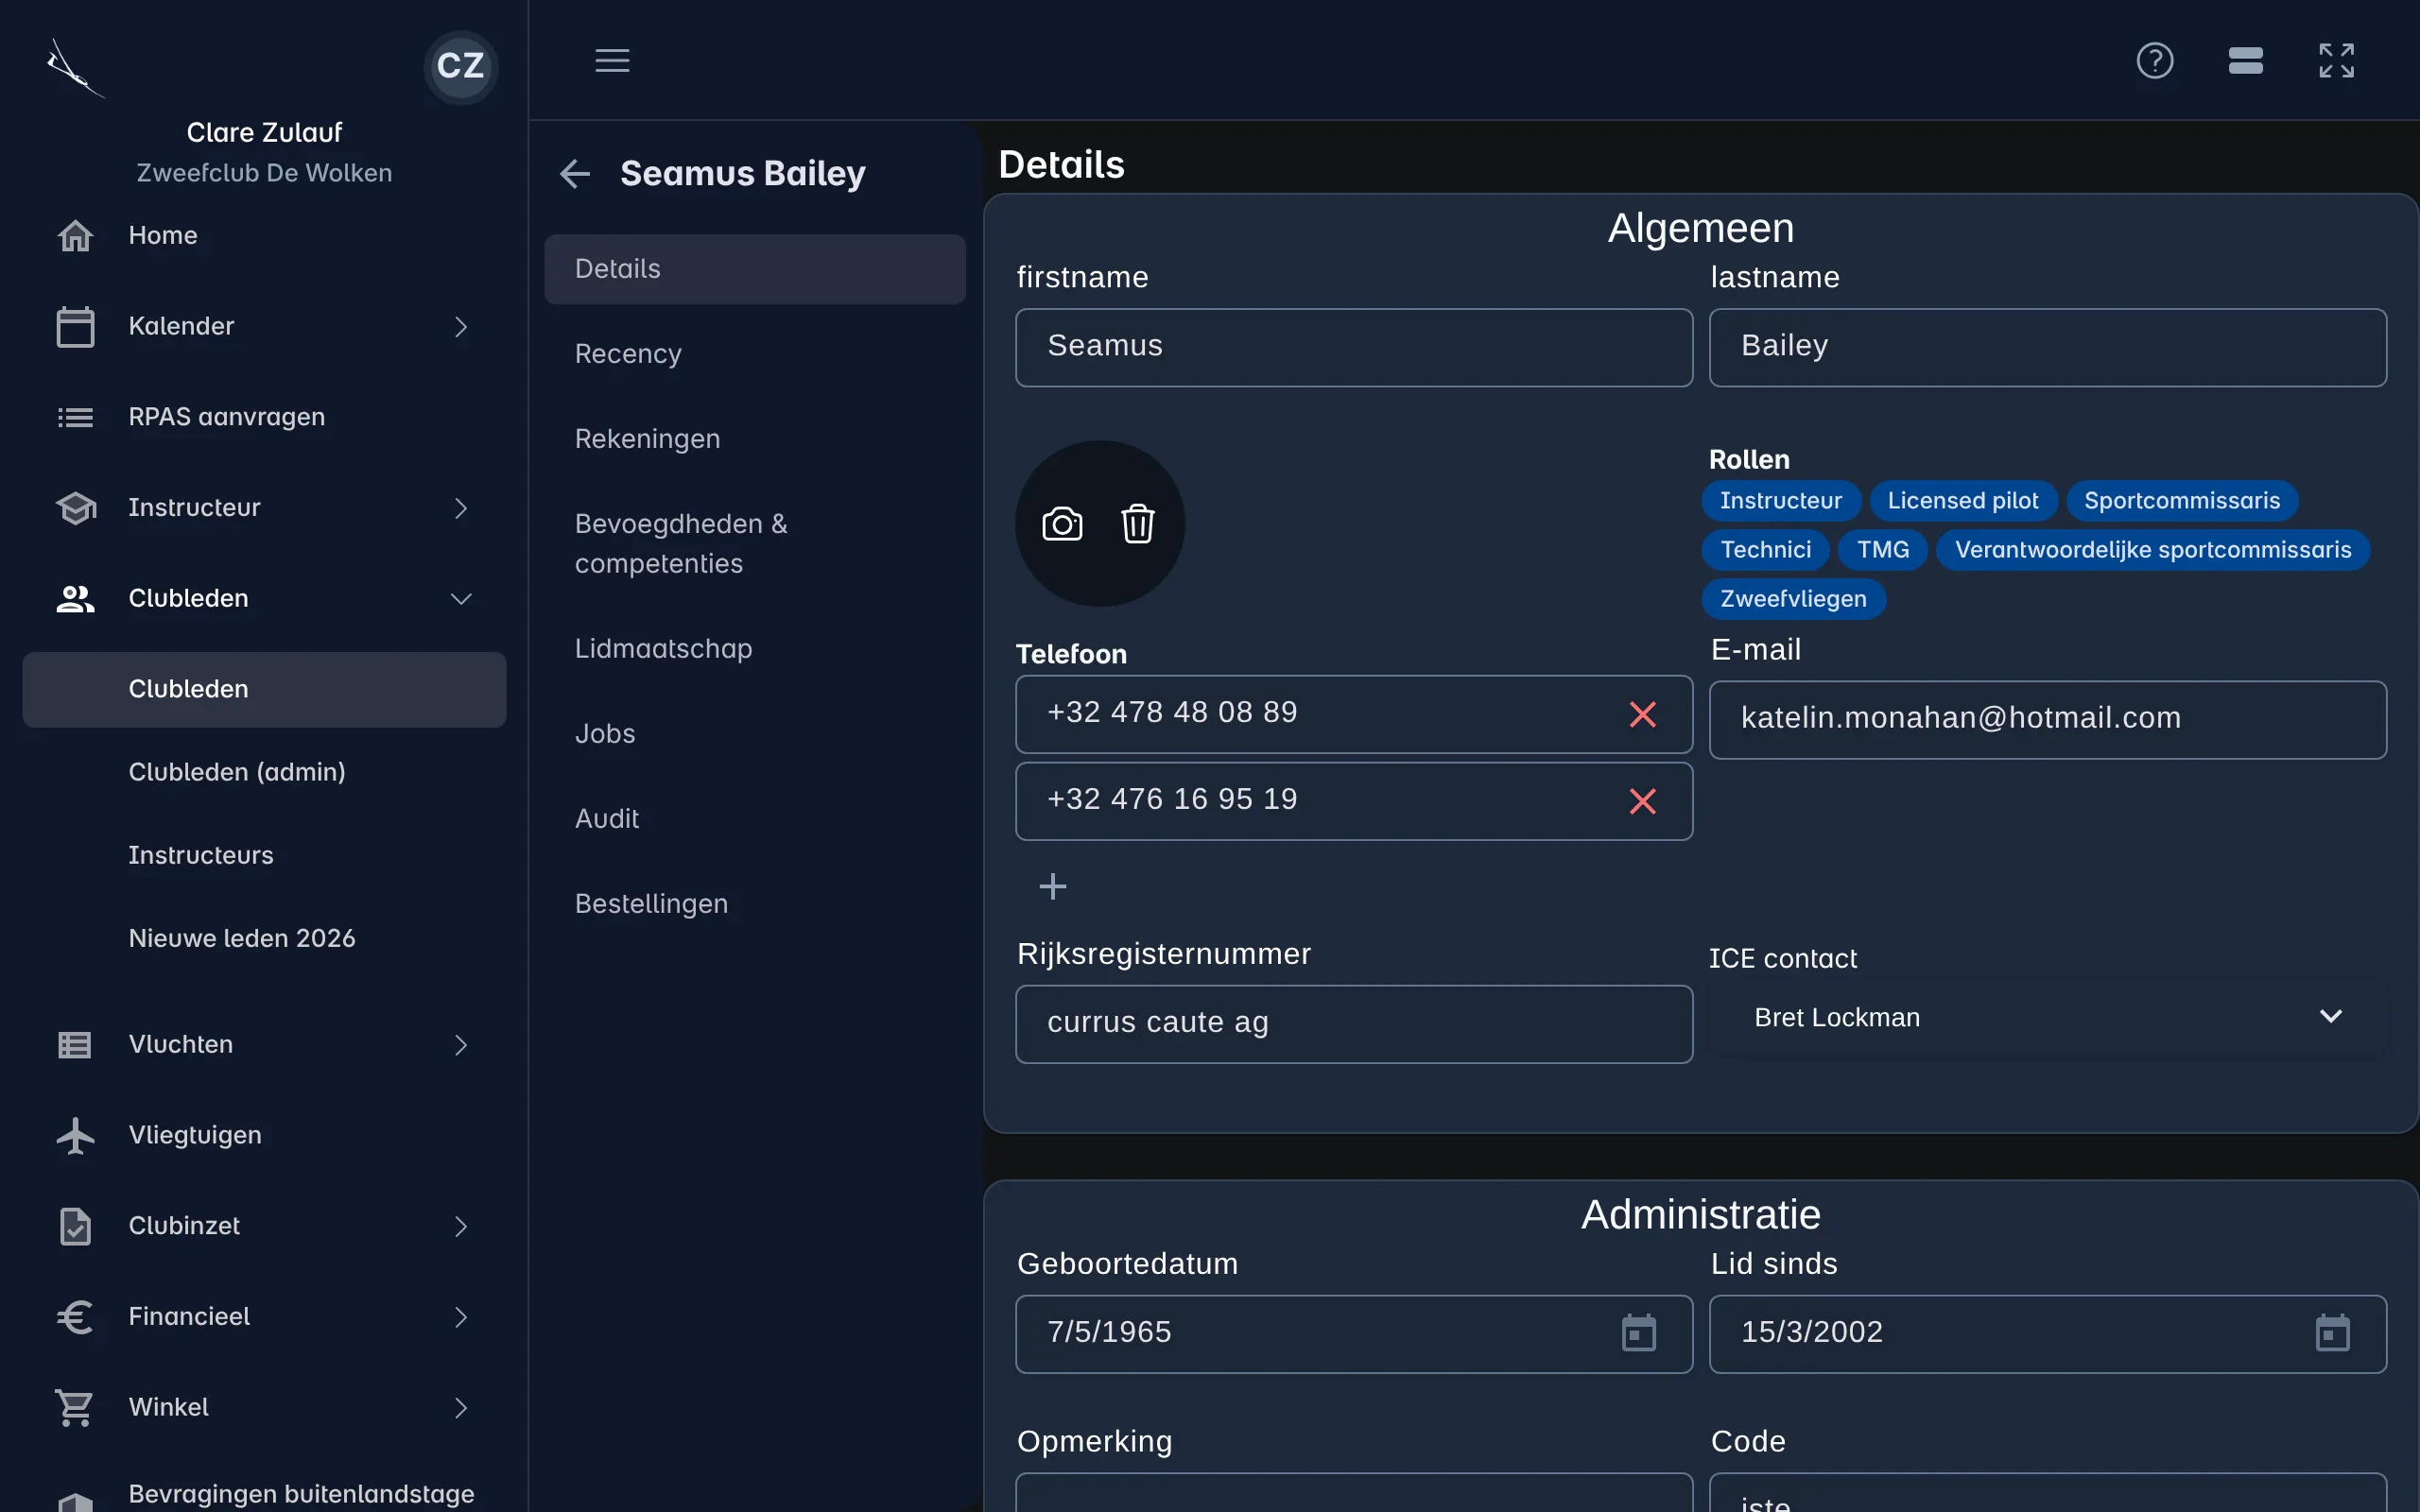
Task: Open the Audit tab
Action: point(754,819)
